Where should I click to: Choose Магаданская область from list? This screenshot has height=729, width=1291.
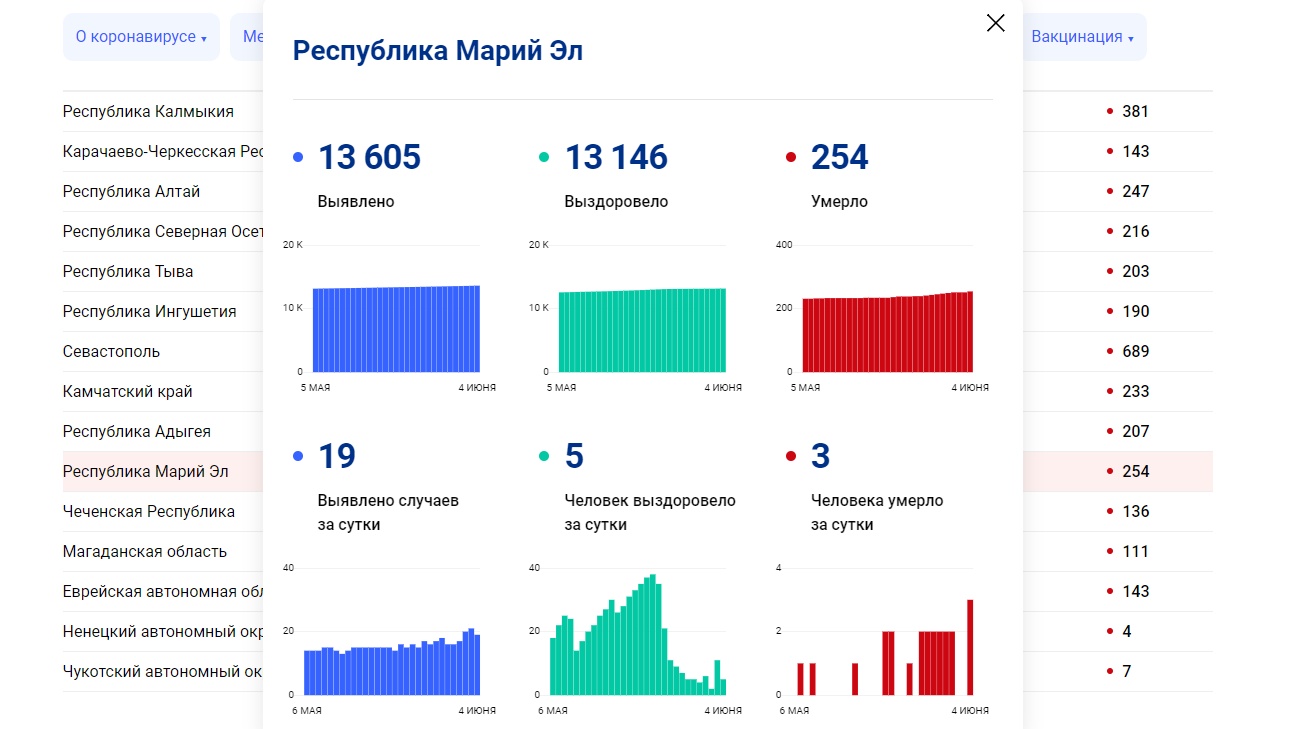[144, 551]
